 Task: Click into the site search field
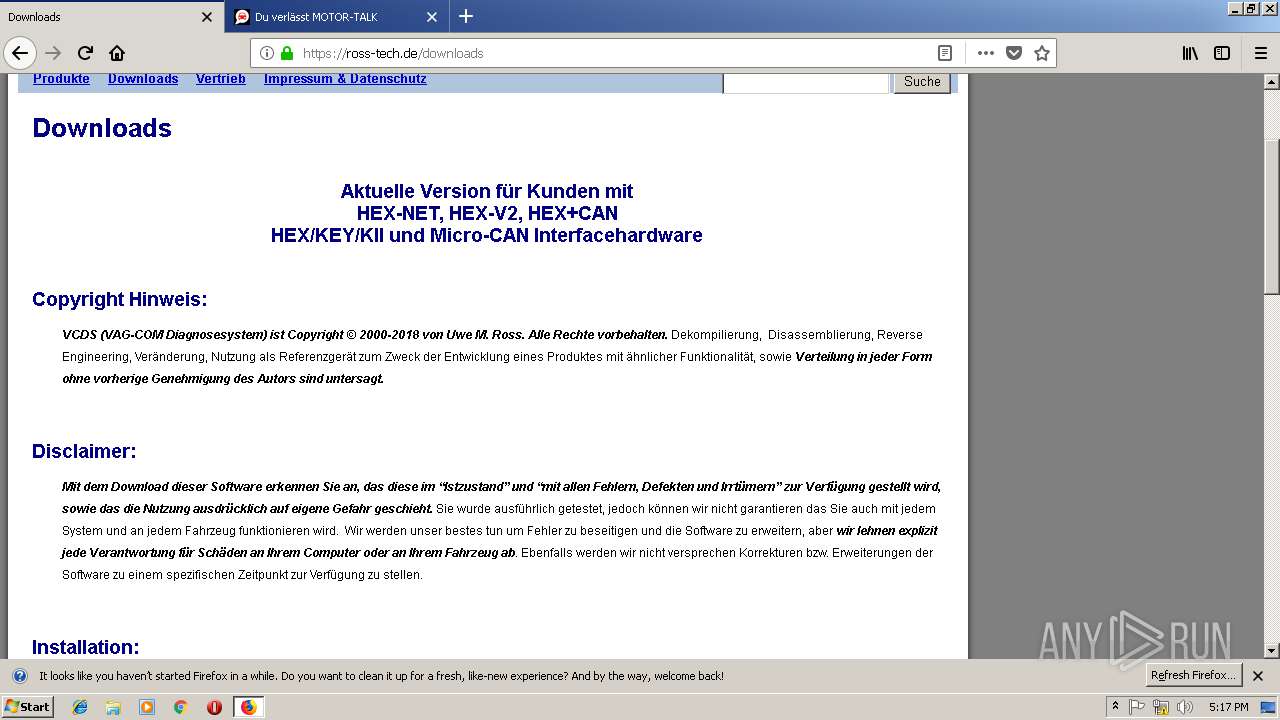tap(806, 82)
